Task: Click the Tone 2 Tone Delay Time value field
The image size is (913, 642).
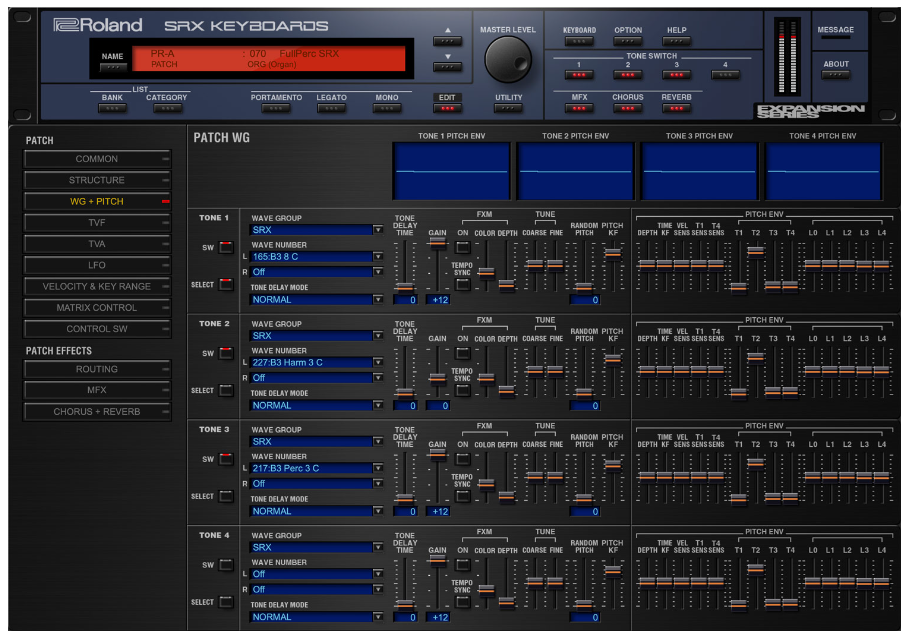Action: click(405, 406)
